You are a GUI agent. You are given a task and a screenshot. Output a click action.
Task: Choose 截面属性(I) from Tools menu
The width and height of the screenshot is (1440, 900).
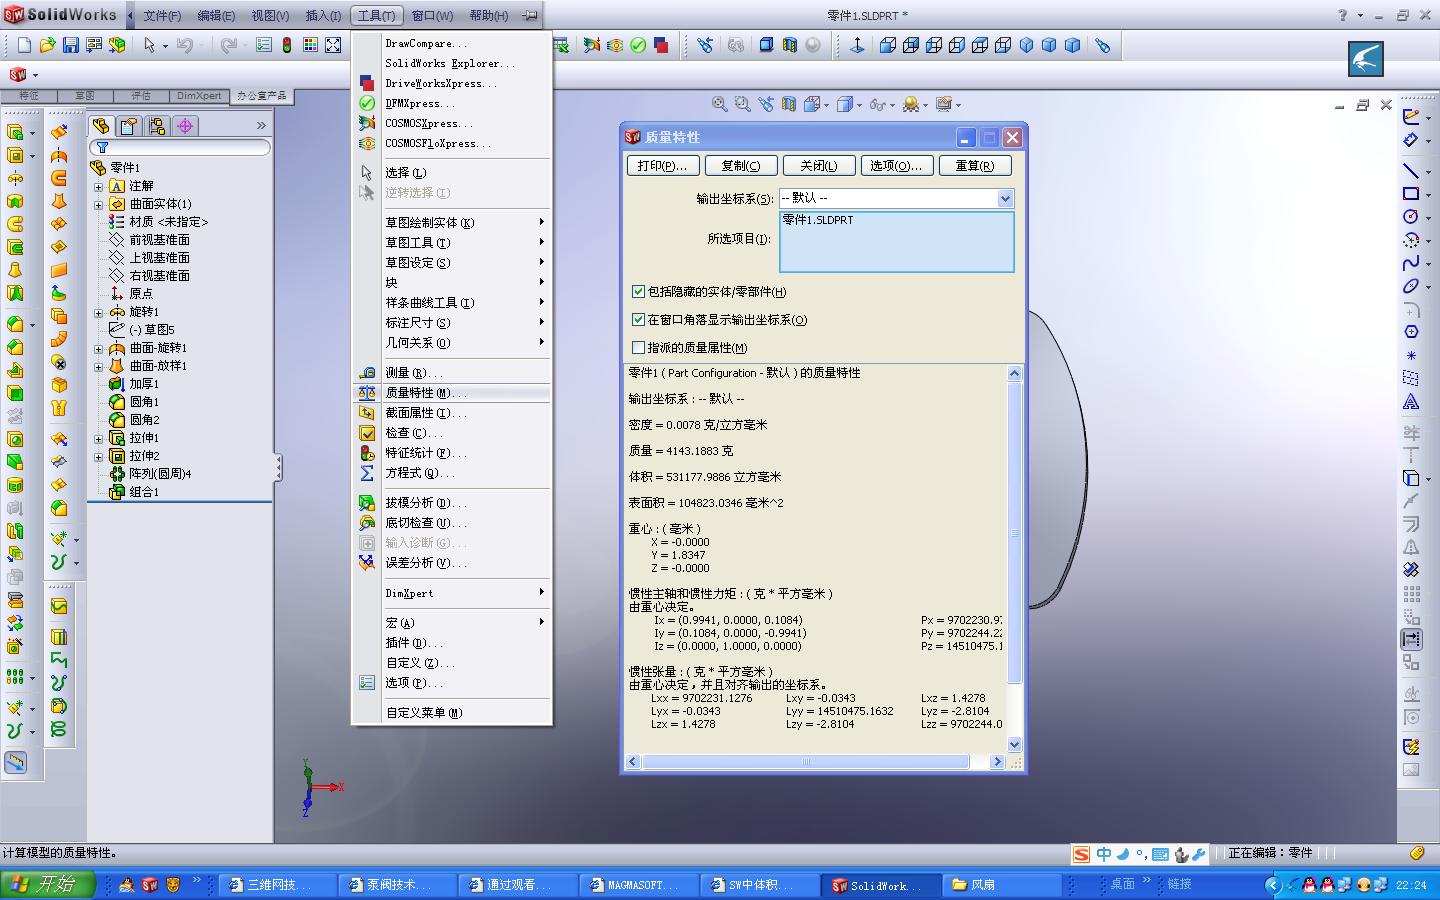click(x=451, y=413)
